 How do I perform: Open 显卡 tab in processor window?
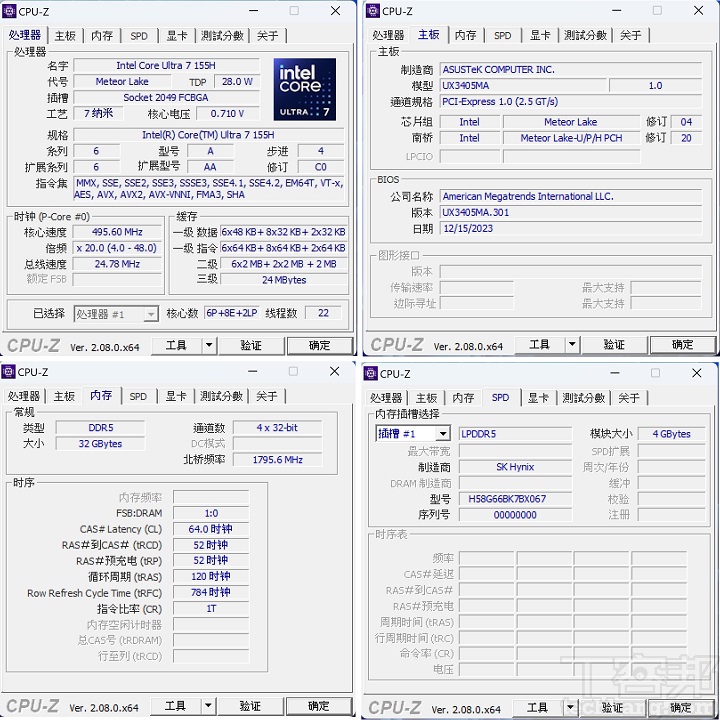coord(177,35)
